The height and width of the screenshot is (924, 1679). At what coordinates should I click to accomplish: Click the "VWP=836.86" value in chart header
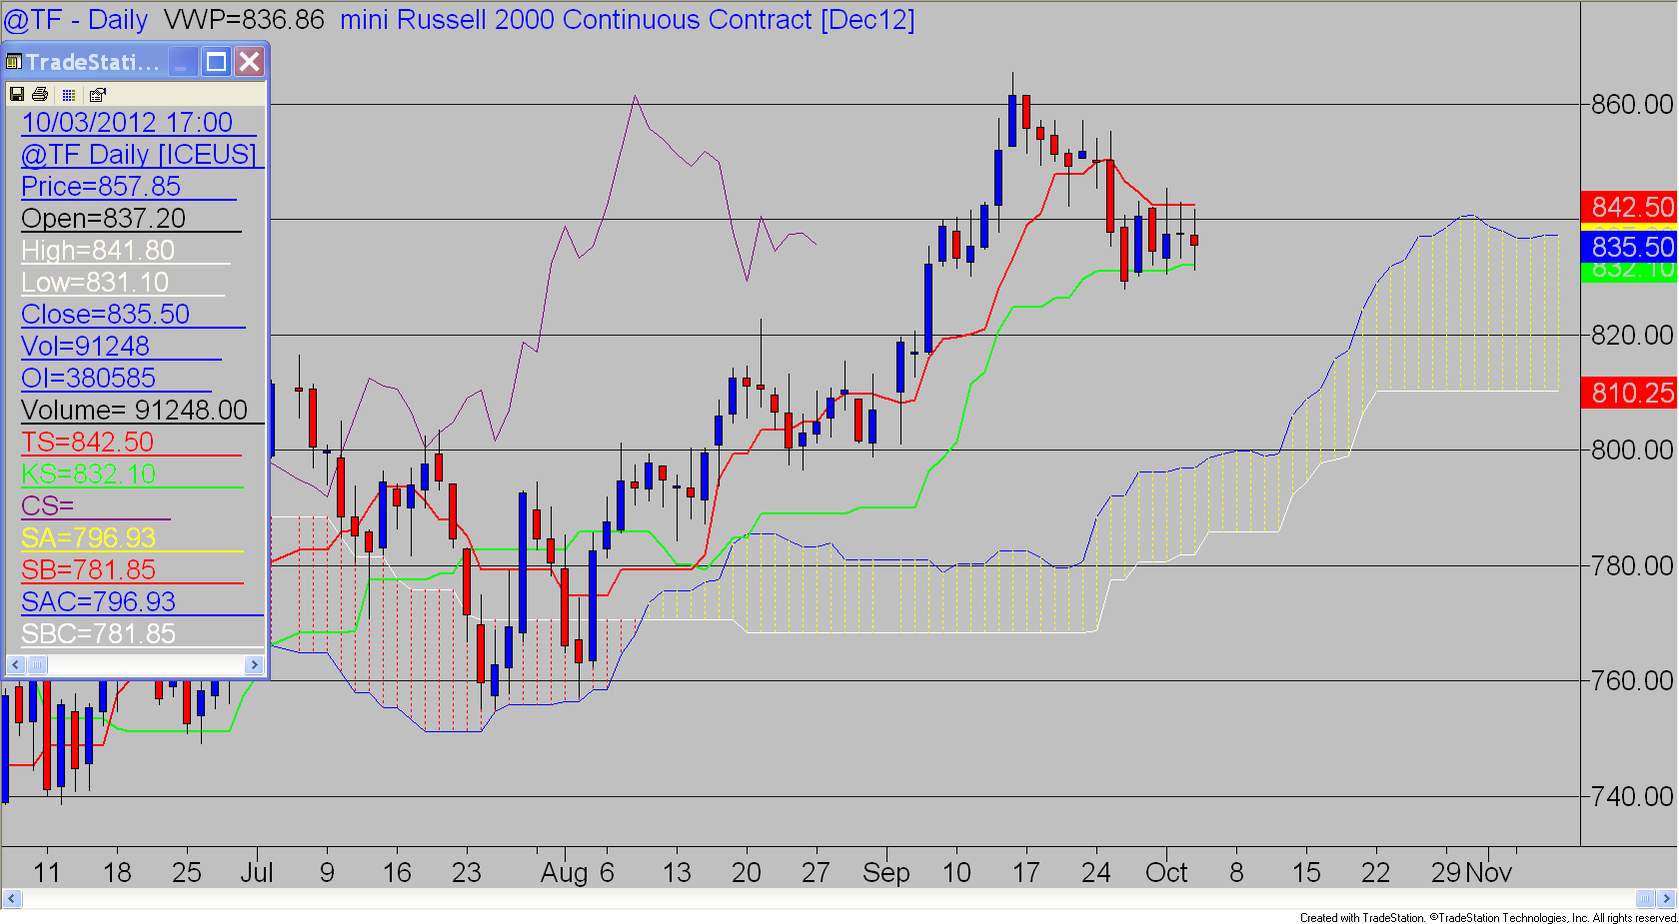(244, 20)
